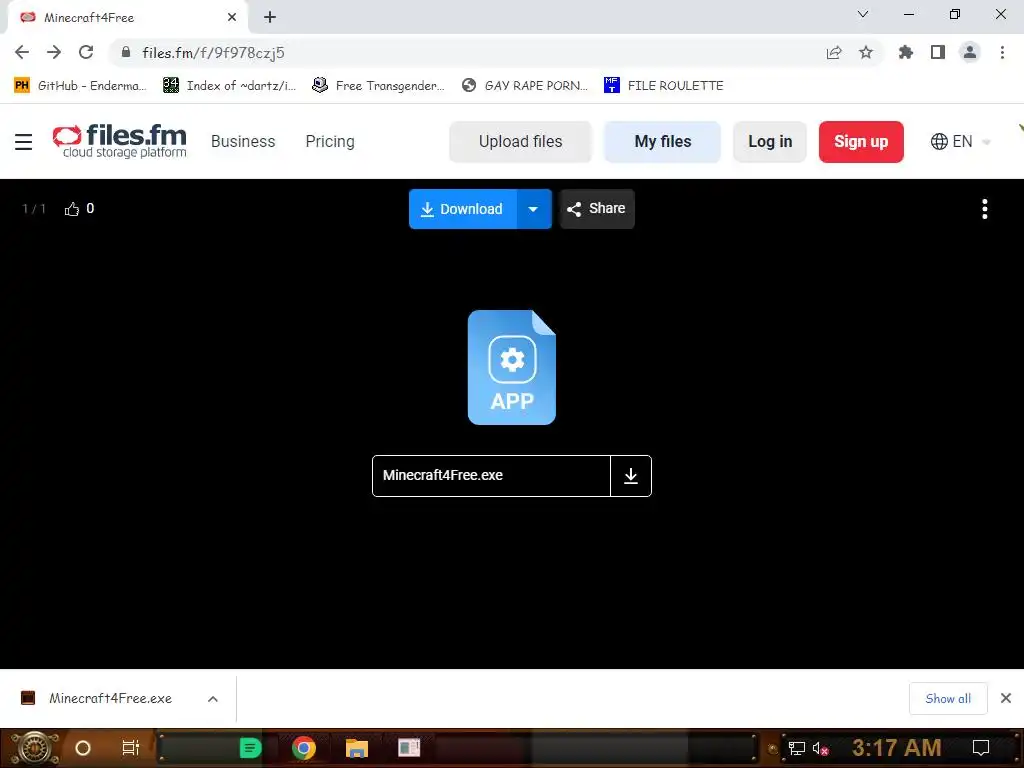Screen dimensions: 1024x768
Task: Close the Minecraft4Free tab
Action: tap(232, 18)
